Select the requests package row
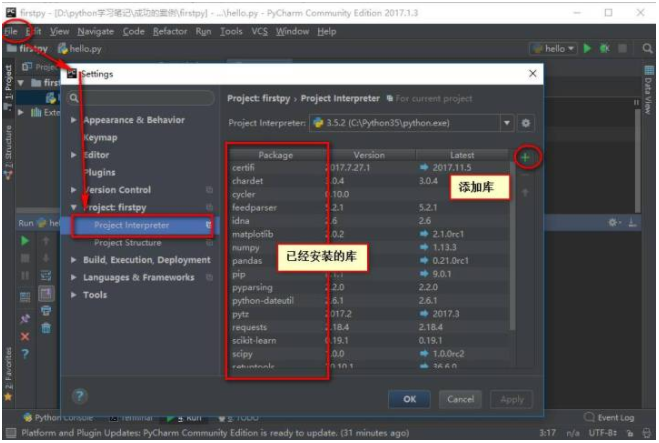The image size is (659, 443). [369, 327]
